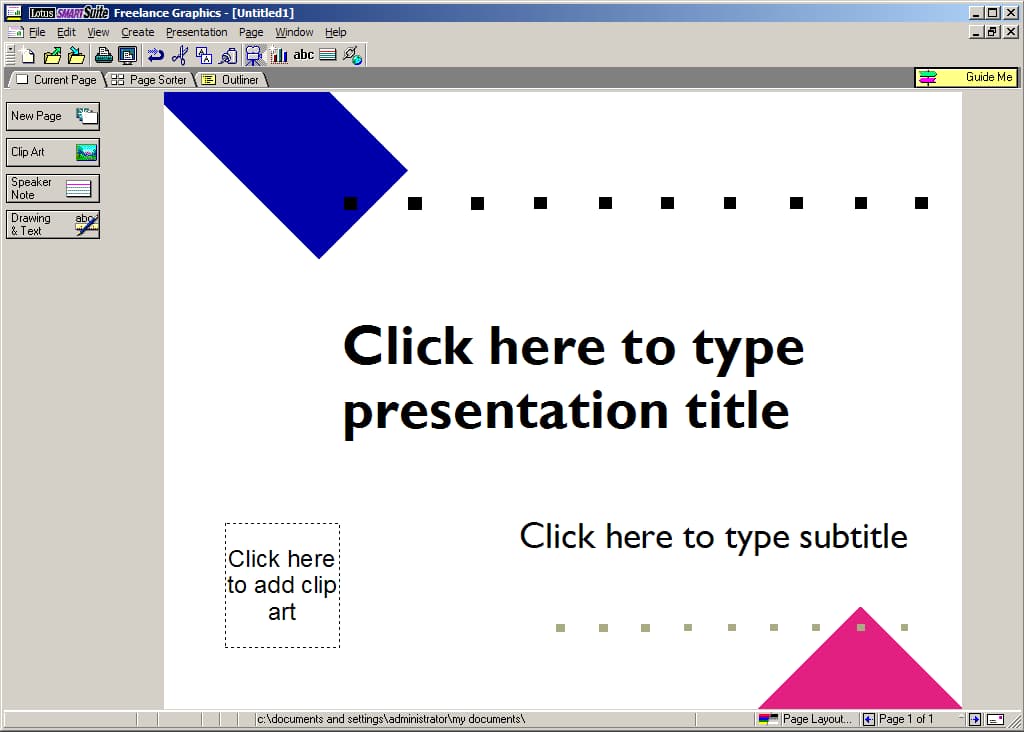The height and width of the screenshot is (732, 1024).
Task: Open Page Layout selector in status bar
Action: pyautogui.click(x=817, y=719)
